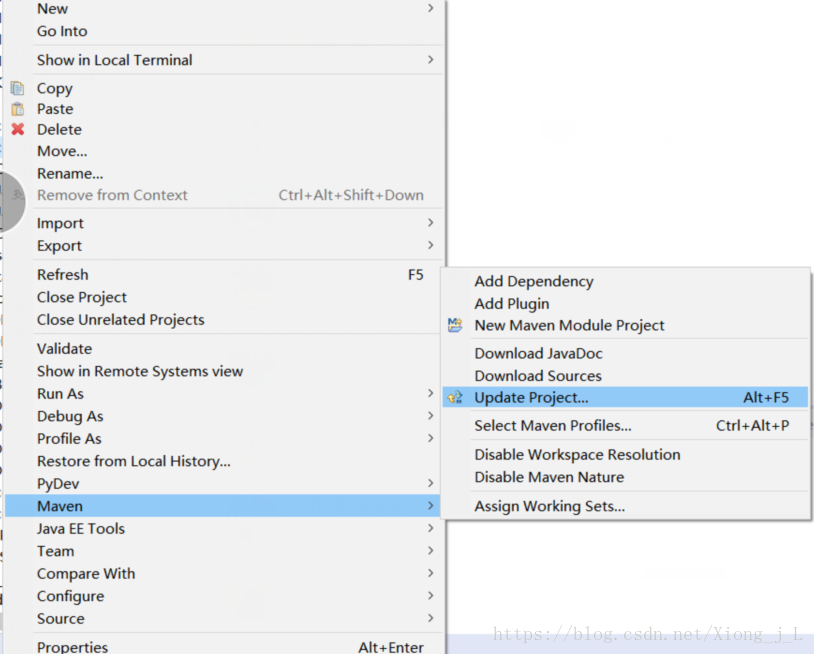Expand the Run As submenu arrow
The height and width of the screenshot is (654, 814).
click(x=430, y=393)
